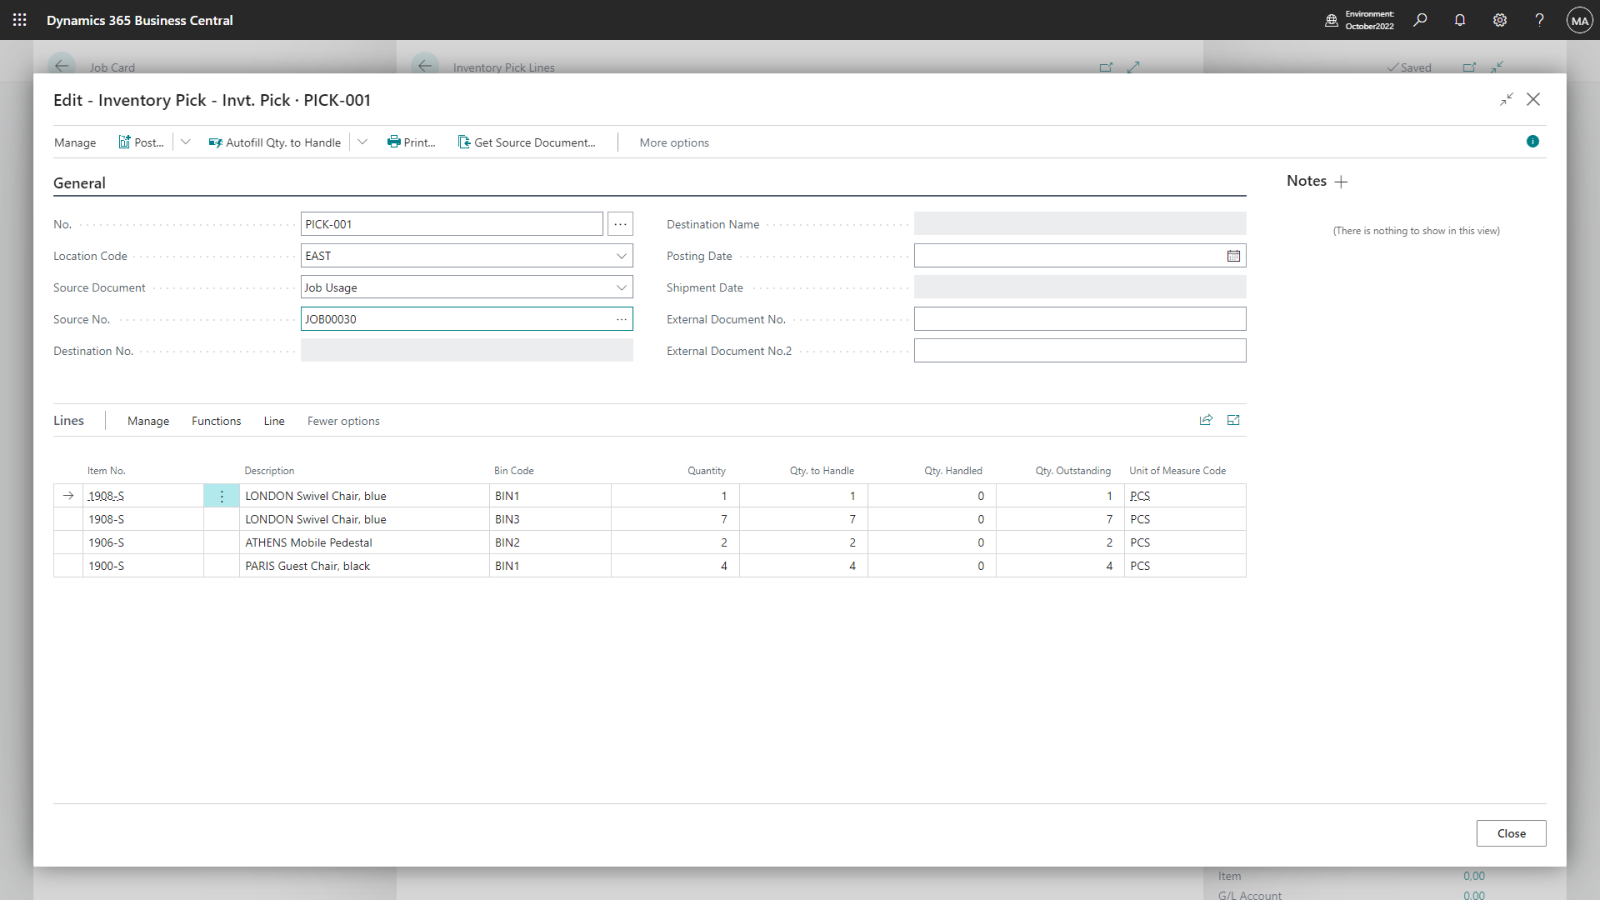
Task: Click Fewer options in Lines
Action: 343,421
